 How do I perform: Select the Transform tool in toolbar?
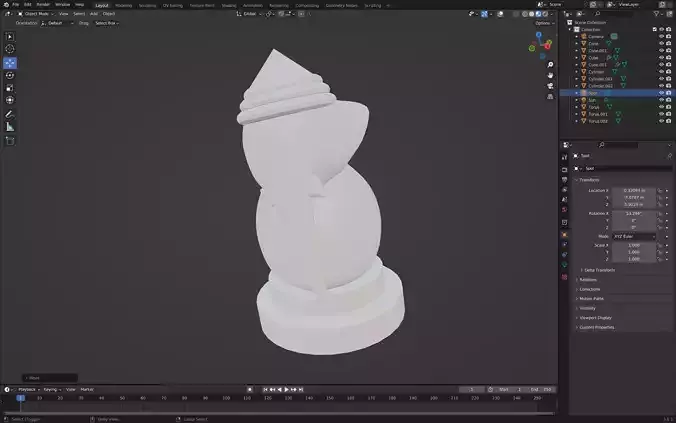(10, 100)
